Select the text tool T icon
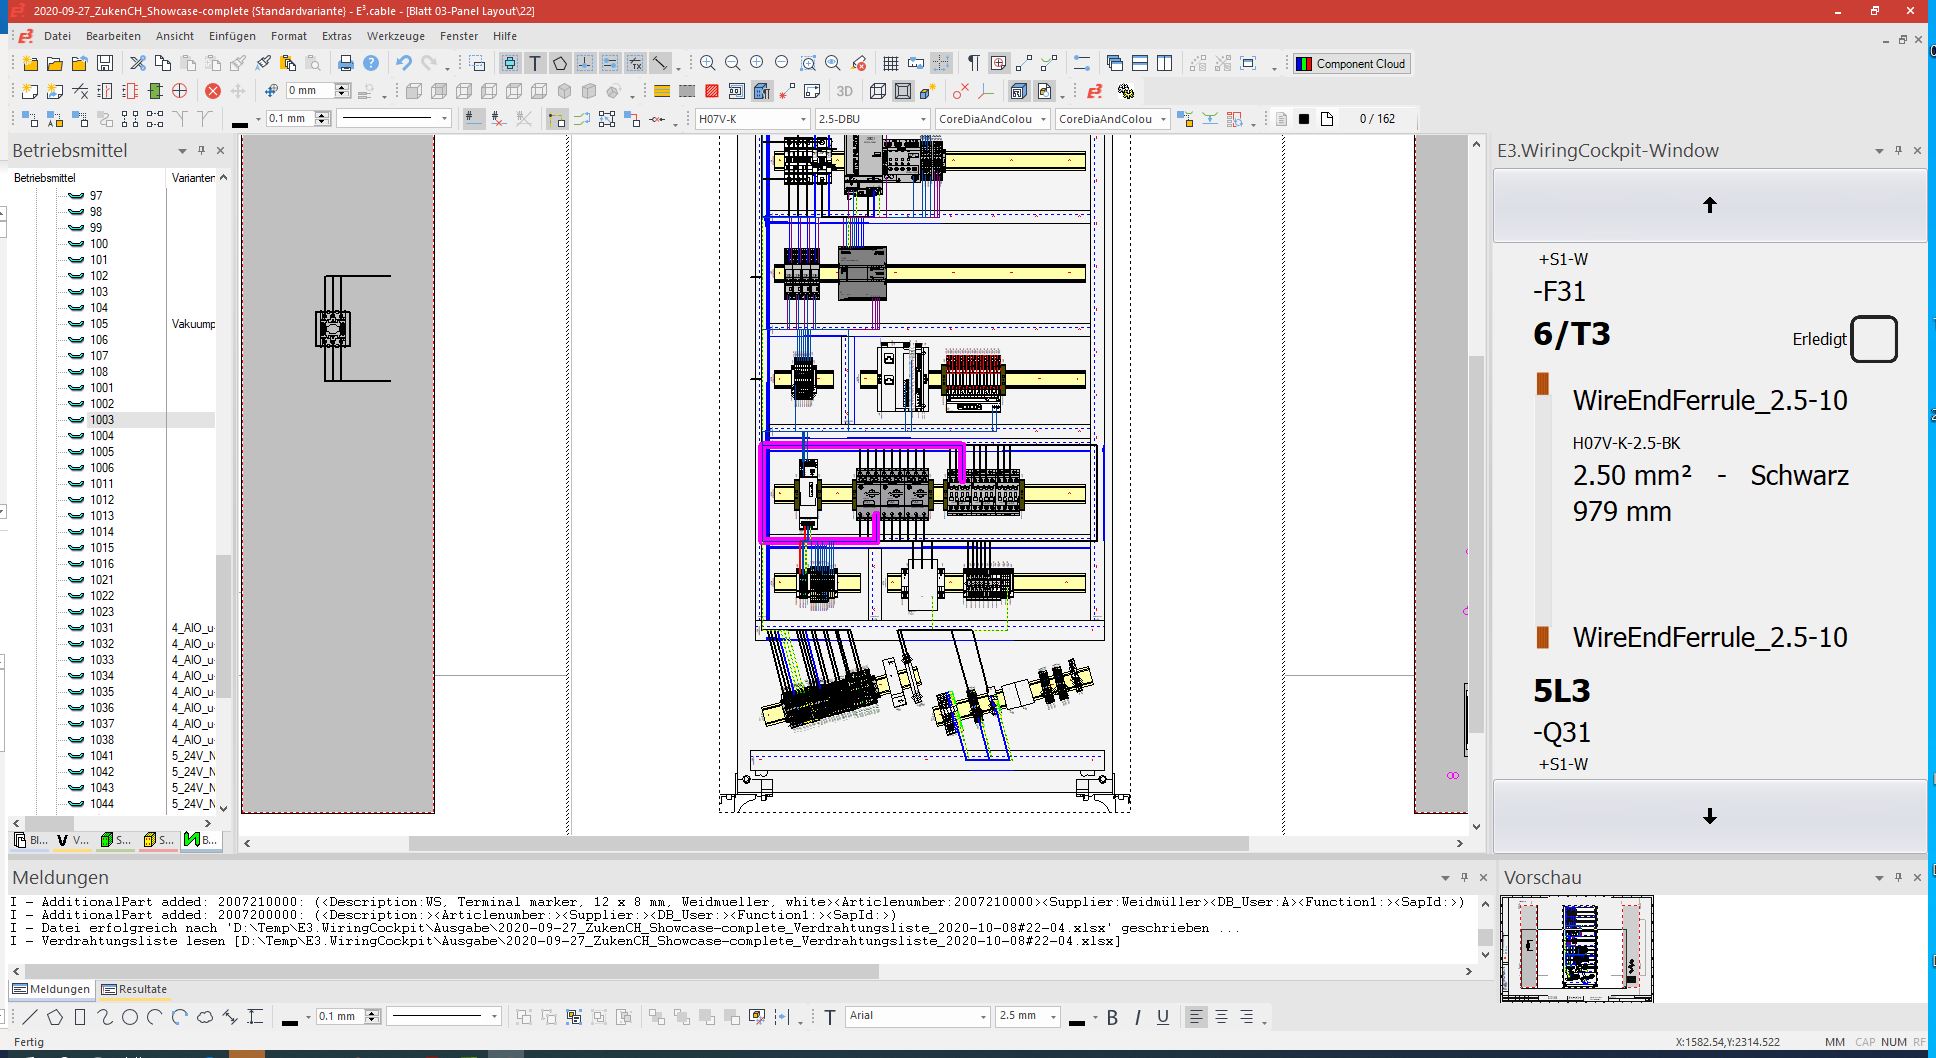Screen dimensions: 1936x1058 535,64
